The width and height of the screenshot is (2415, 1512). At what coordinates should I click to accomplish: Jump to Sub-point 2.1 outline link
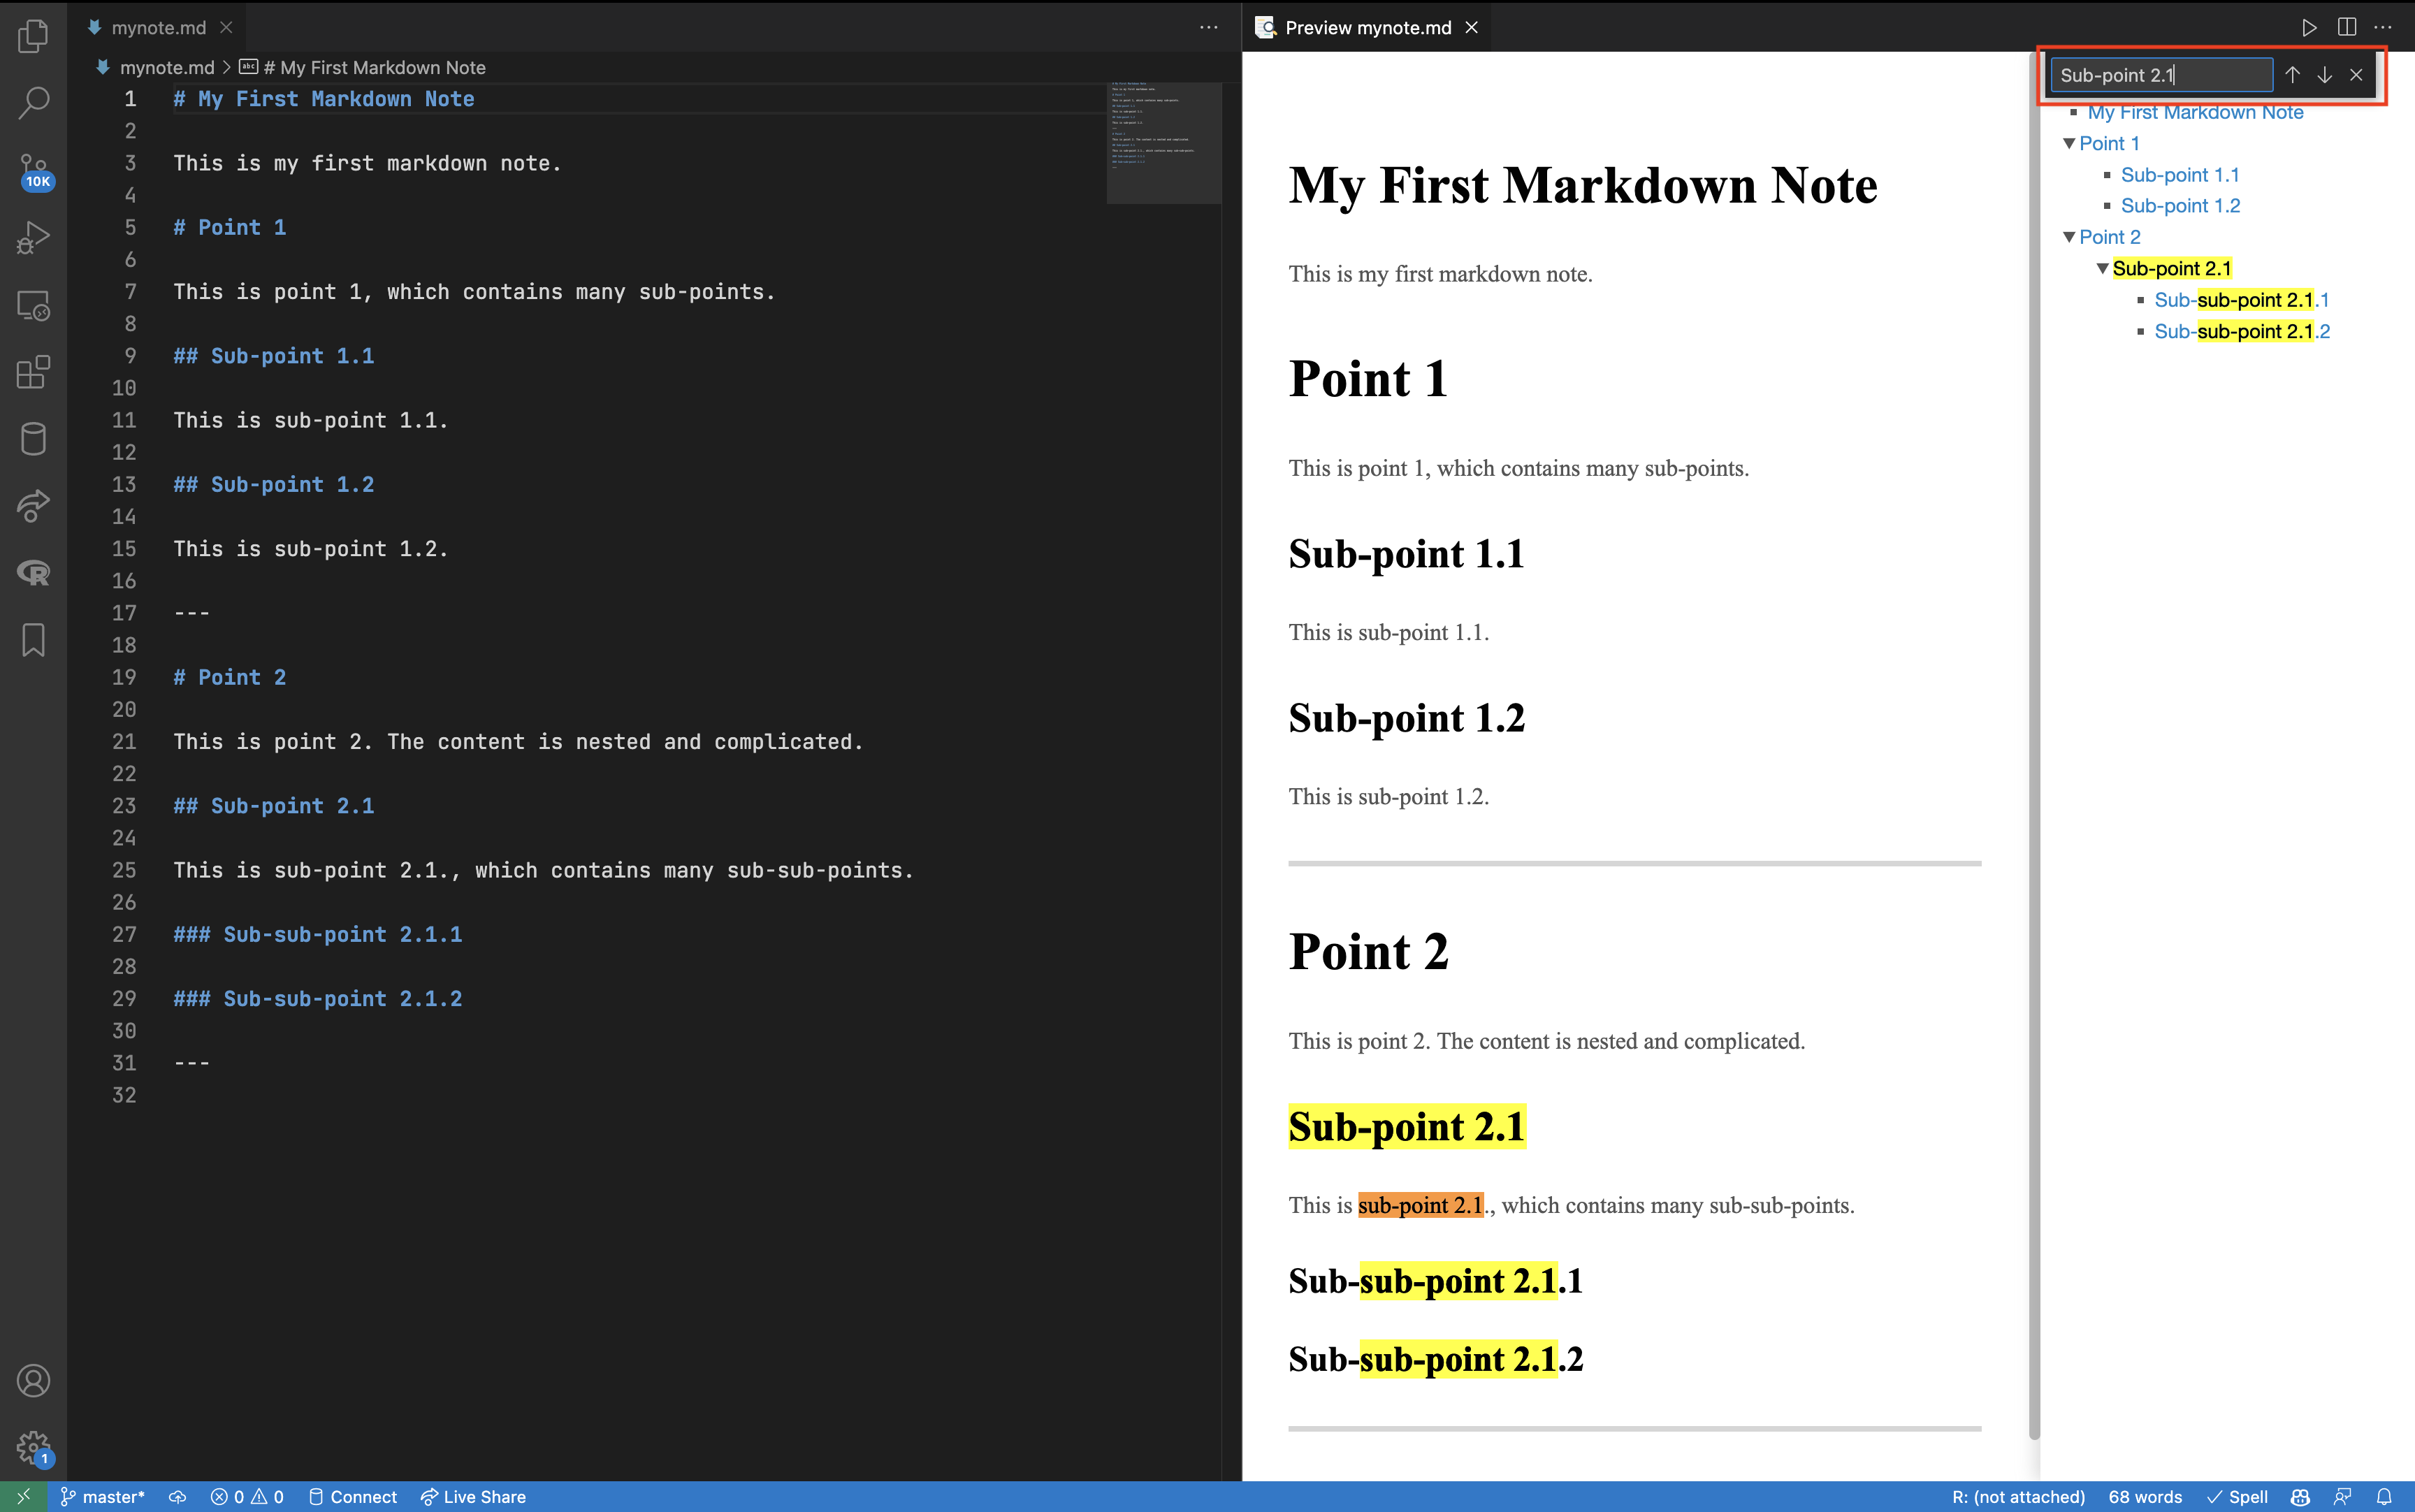[x=2172, y=269]
